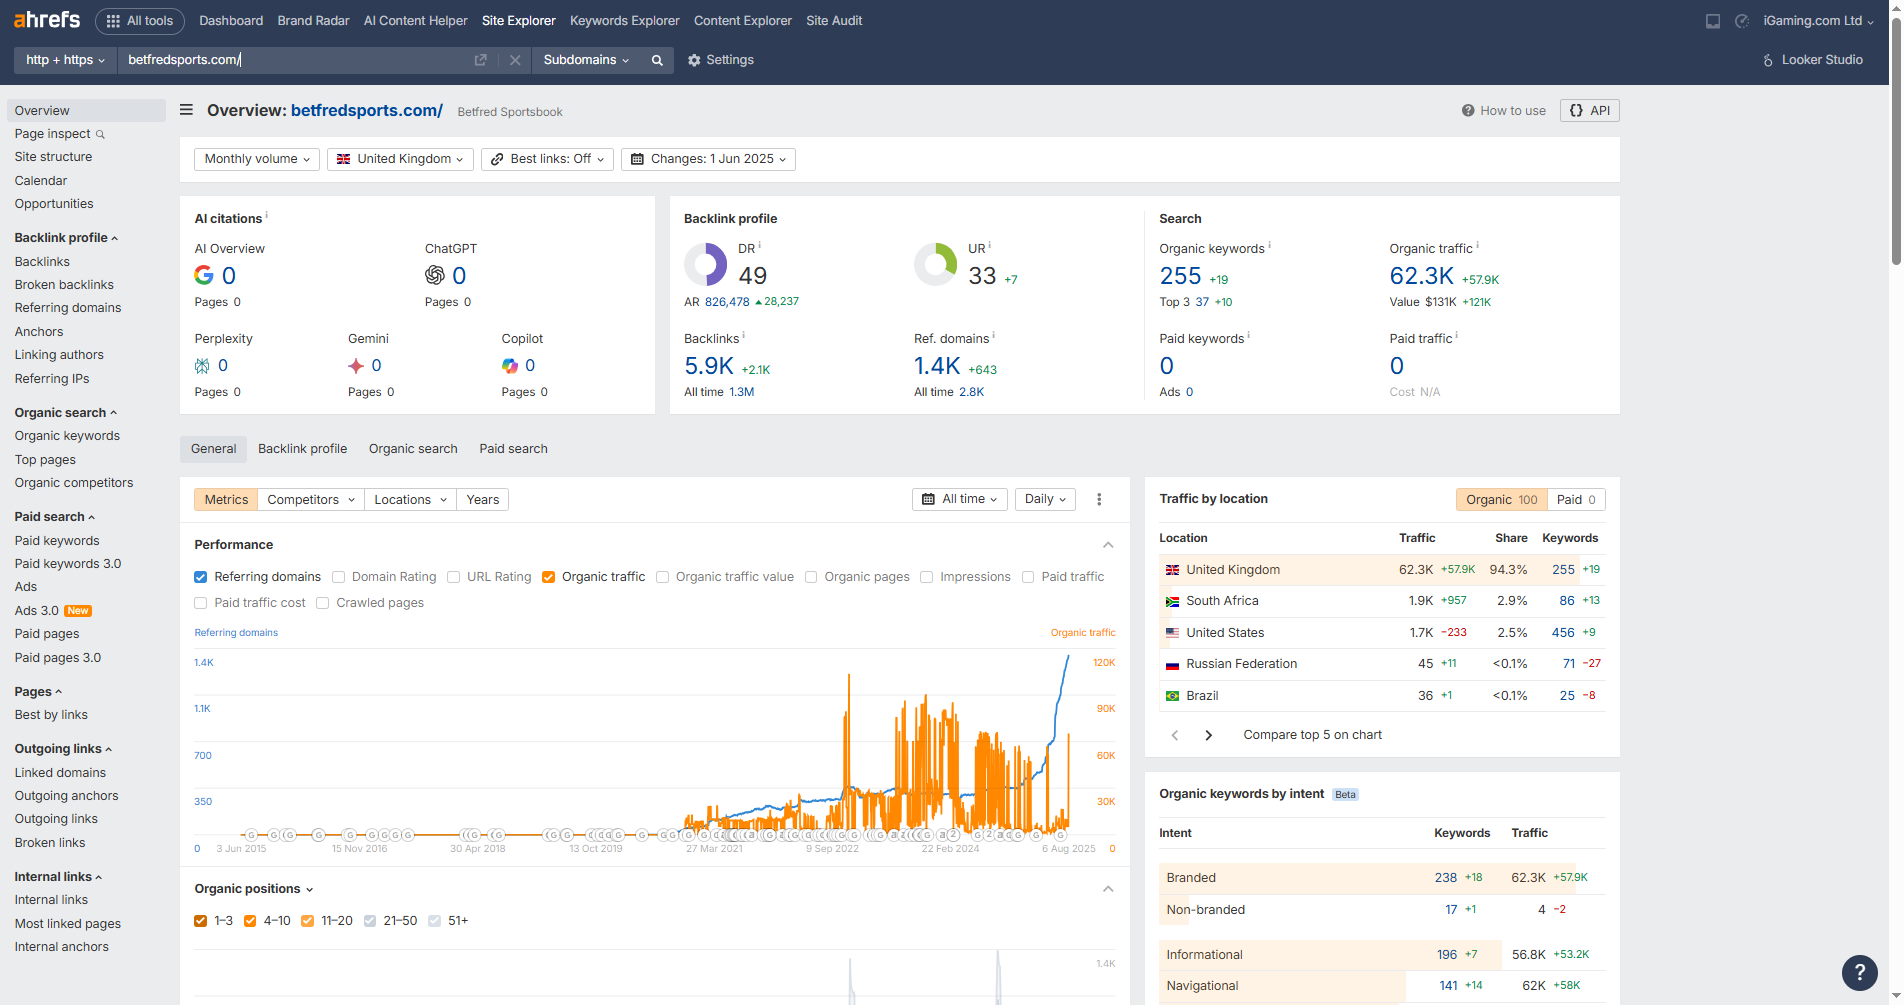Image resolution: width=1904 pixels, height=1005 pixels.
Task: Click Compare top 5 on chart
Action: pyautogui.click(x=1313, y=735)
